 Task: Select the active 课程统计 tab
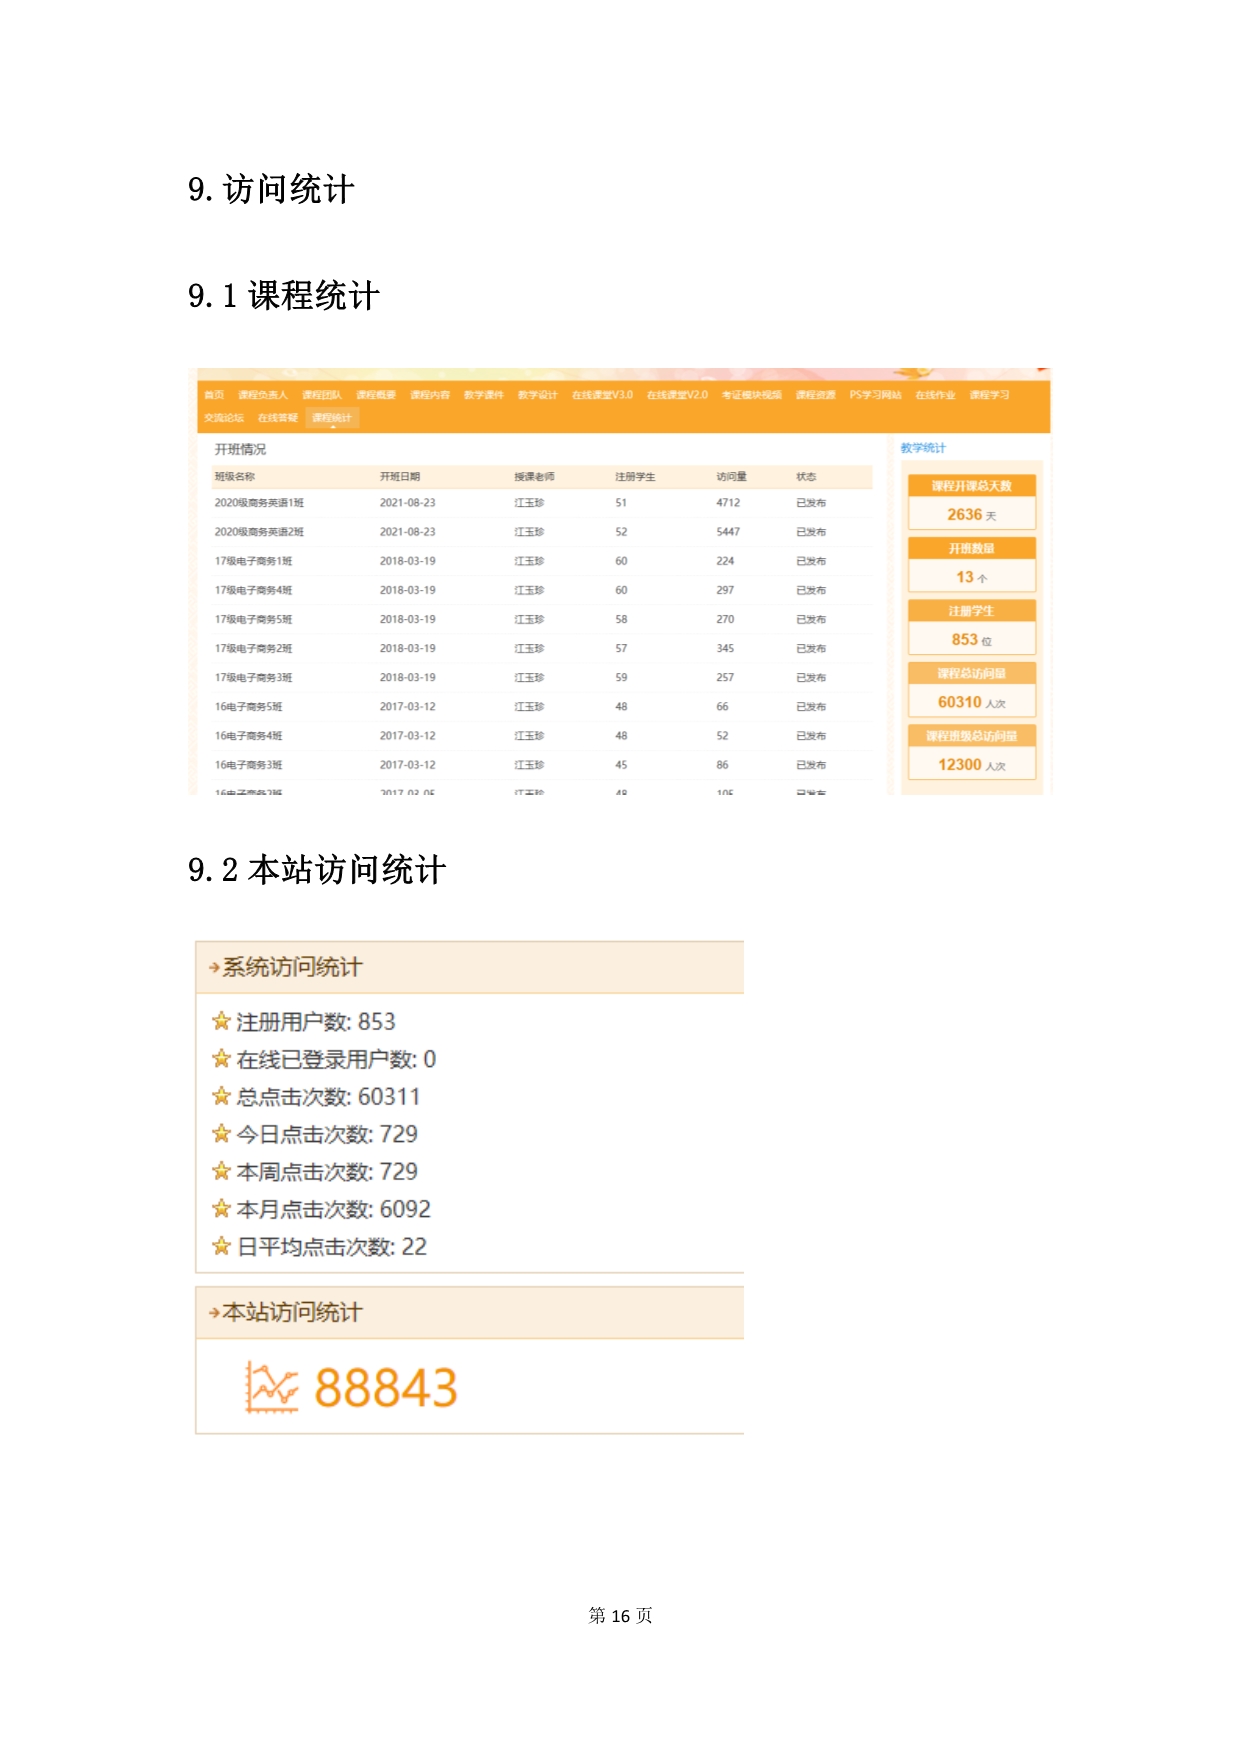click(x=332, y=418)
